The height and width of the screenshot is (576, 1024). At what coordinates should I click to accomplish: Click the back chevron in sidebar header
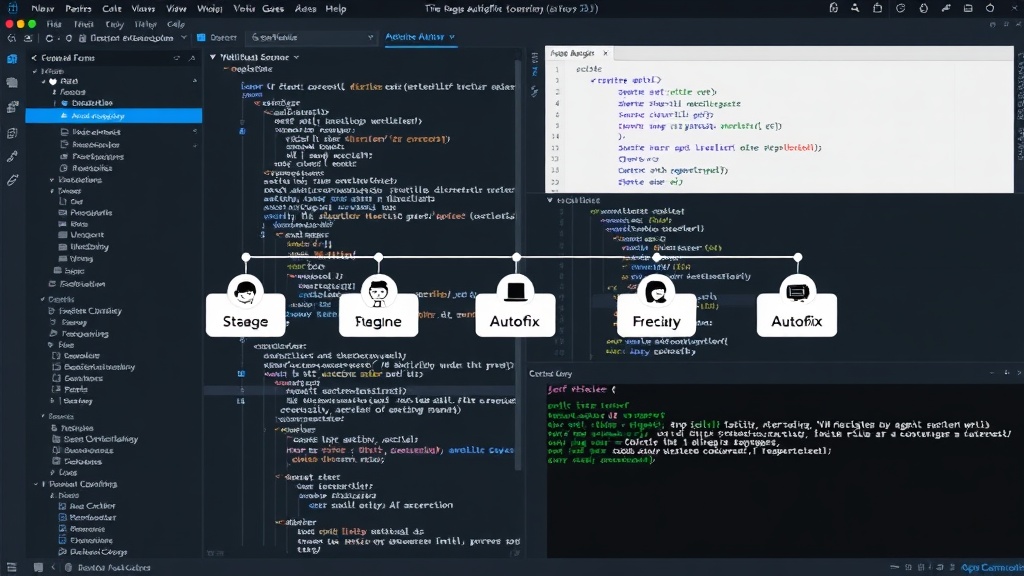[34, 58]
